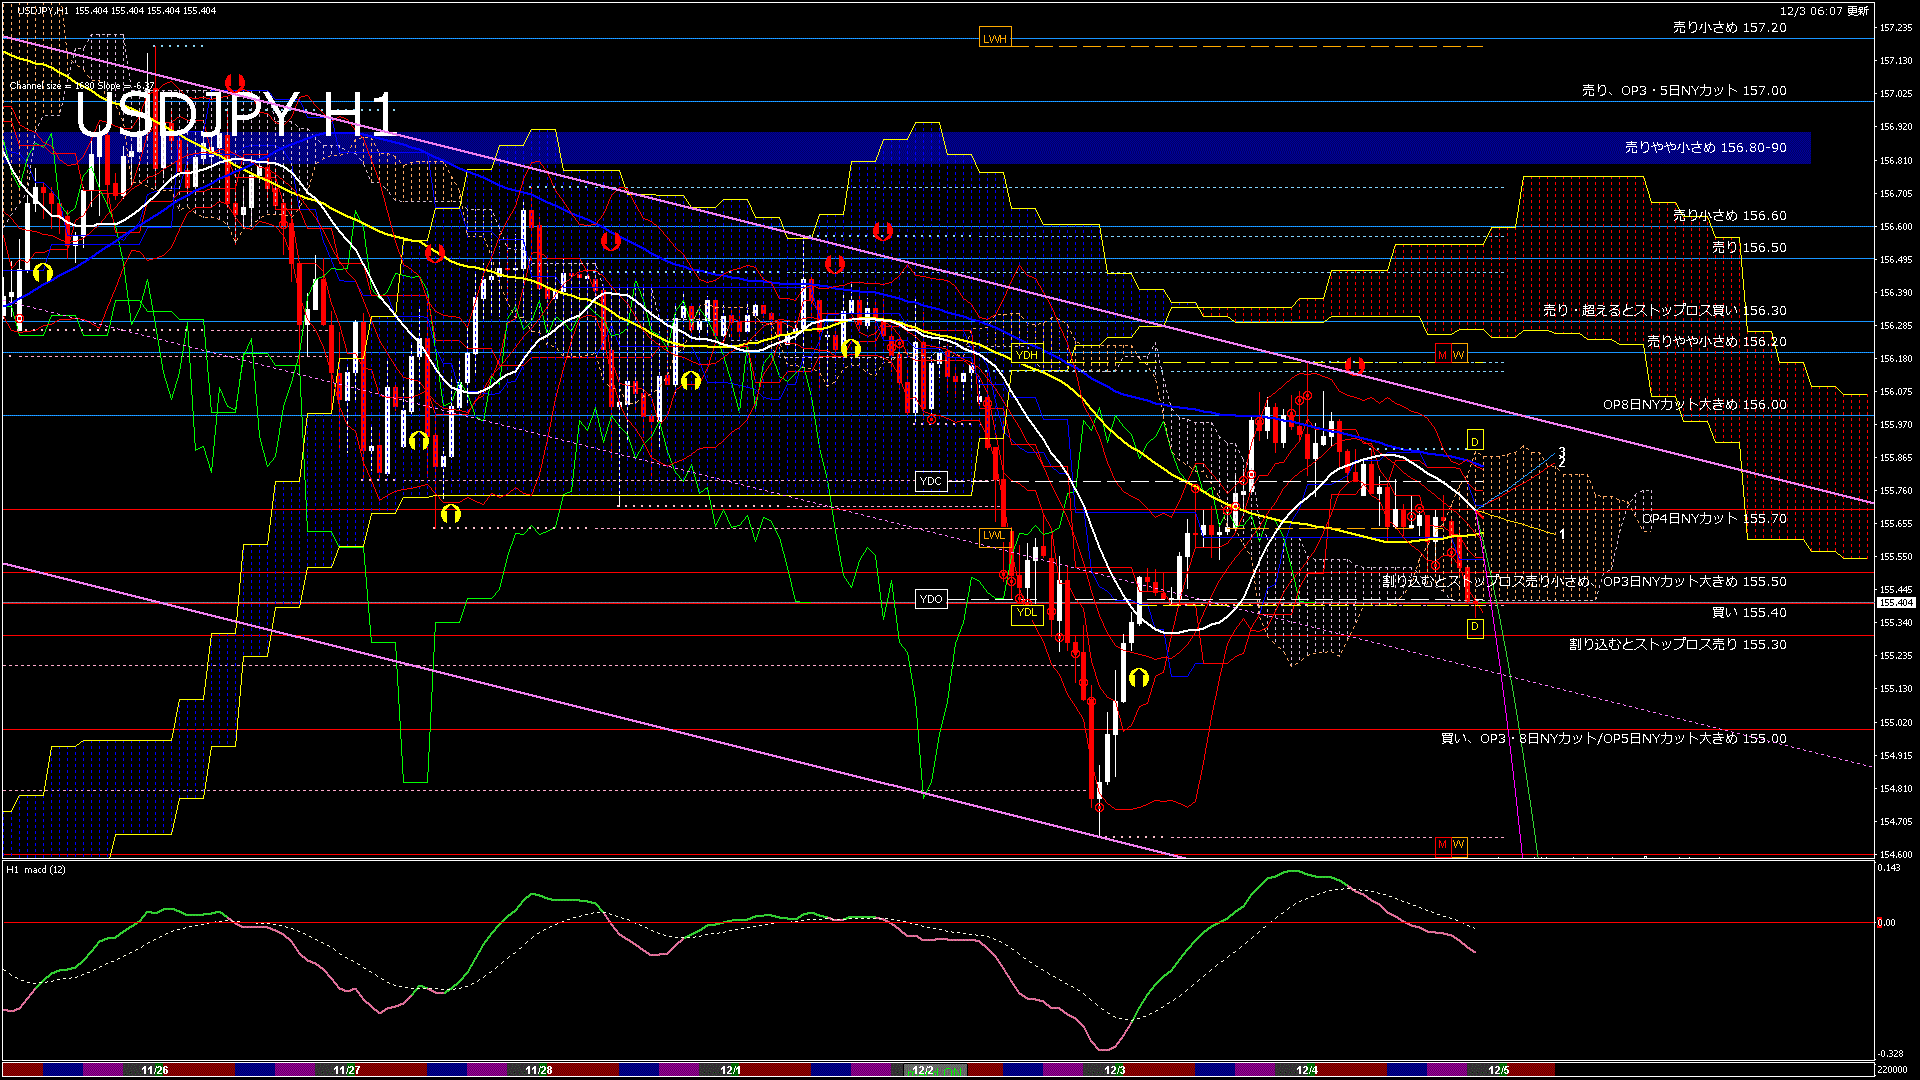
Task: Click the upper yellow D pivot marker
Action: point(1474,442)
